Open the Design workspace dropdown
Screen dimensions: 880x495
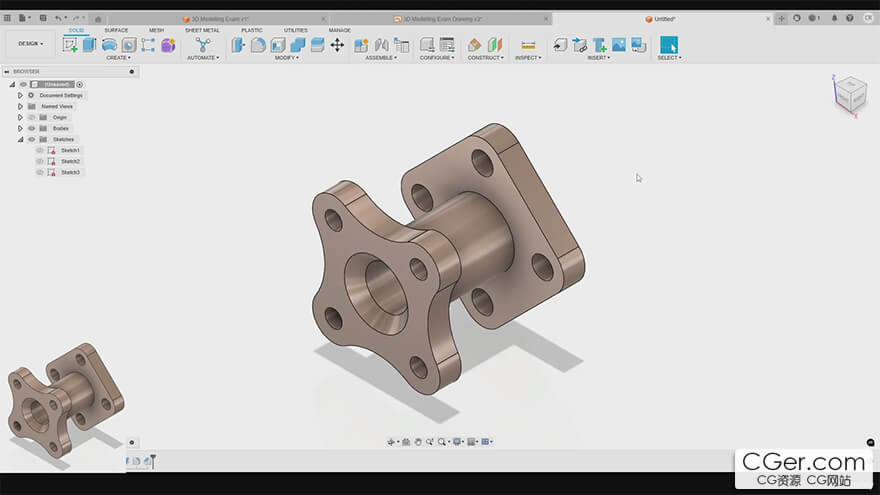tap(30, 44)
